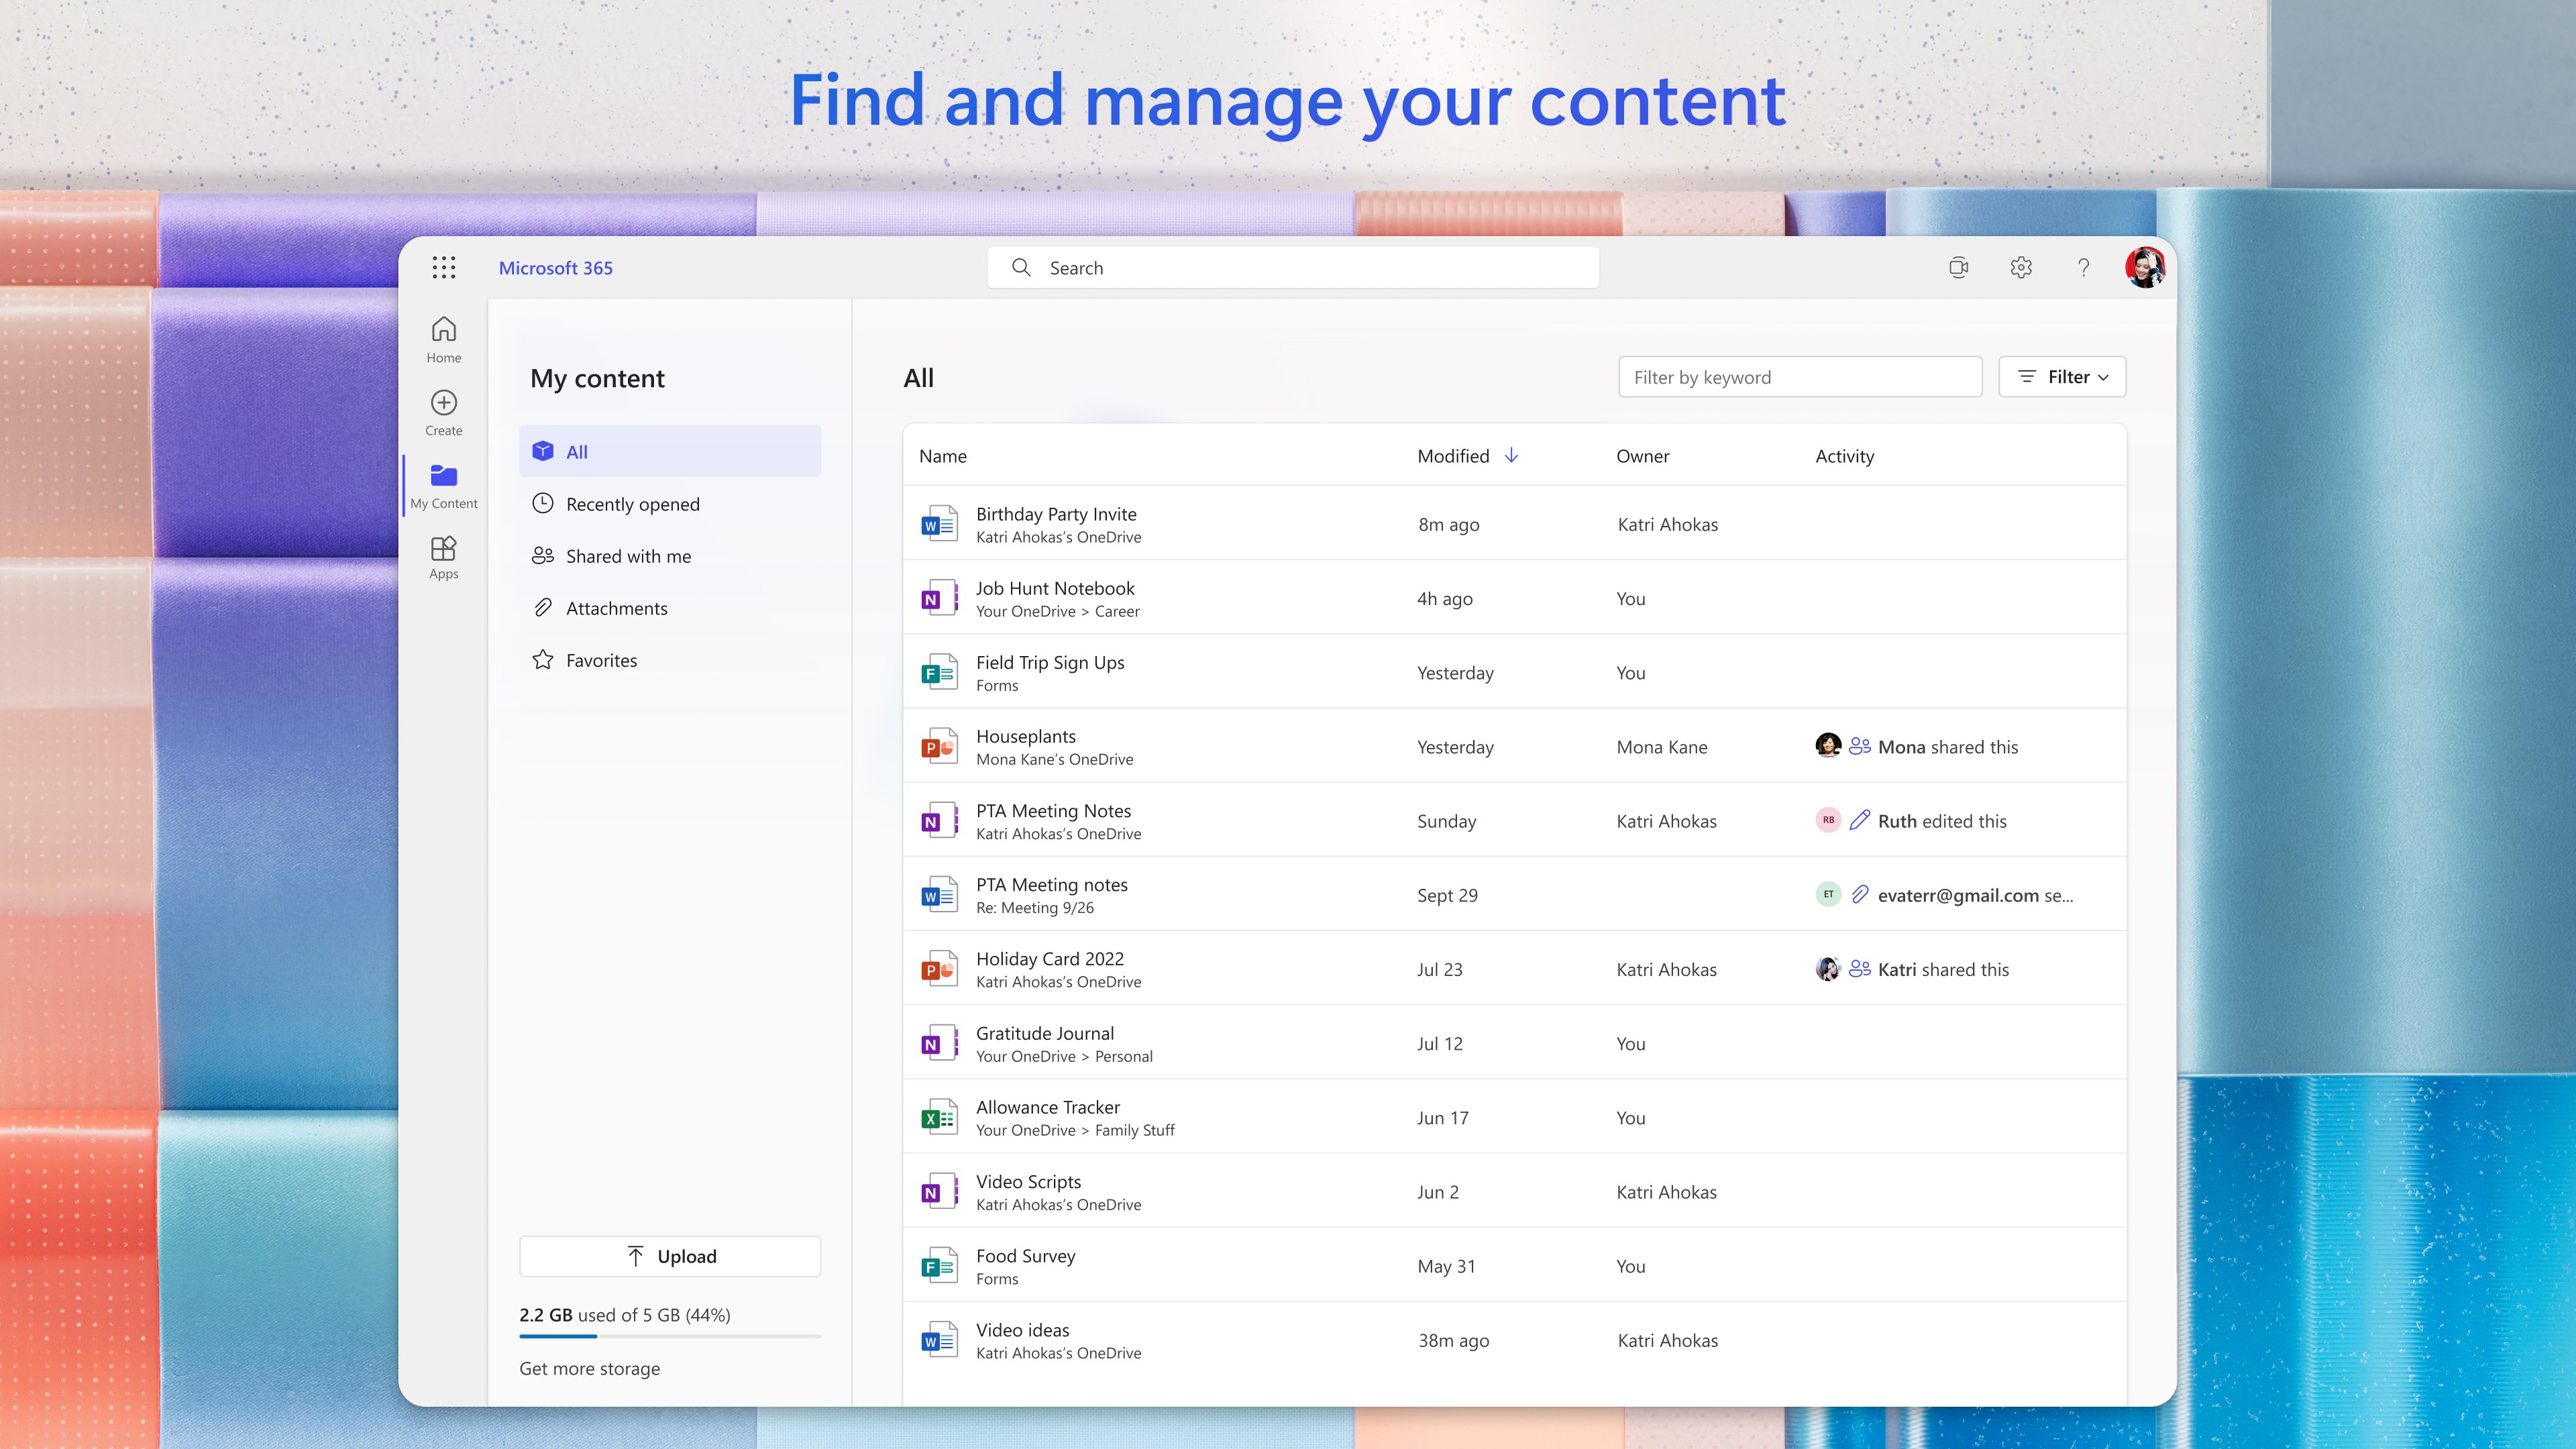Click the Filter by keyword field
Viewport: 2576px width, 1449px height.
point(1799,377)
